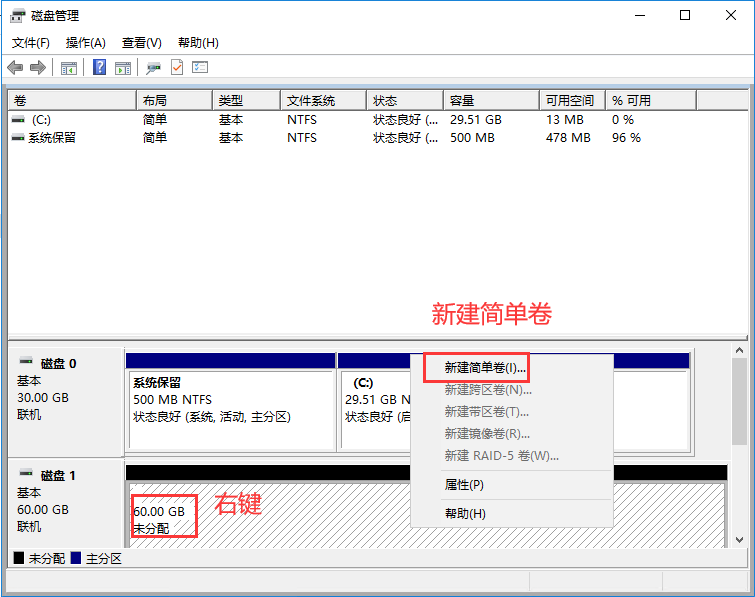This screenshot has height=597, width=755.
Task: Click the Forward arrow toolbar icon
Action: [38, 67]
